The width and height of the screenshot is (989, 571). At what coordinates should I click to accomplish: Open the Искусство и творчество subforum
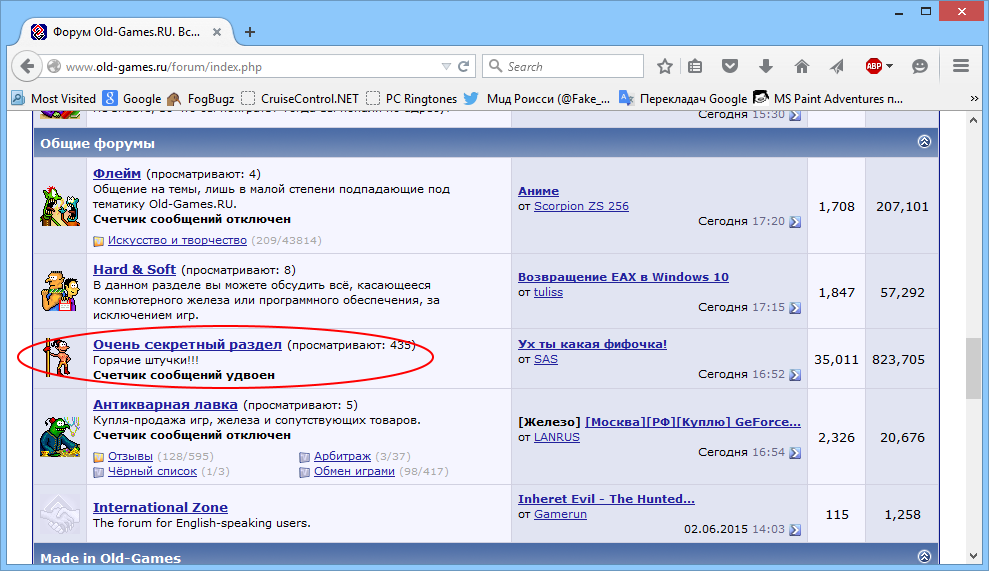tap(177, 240)
